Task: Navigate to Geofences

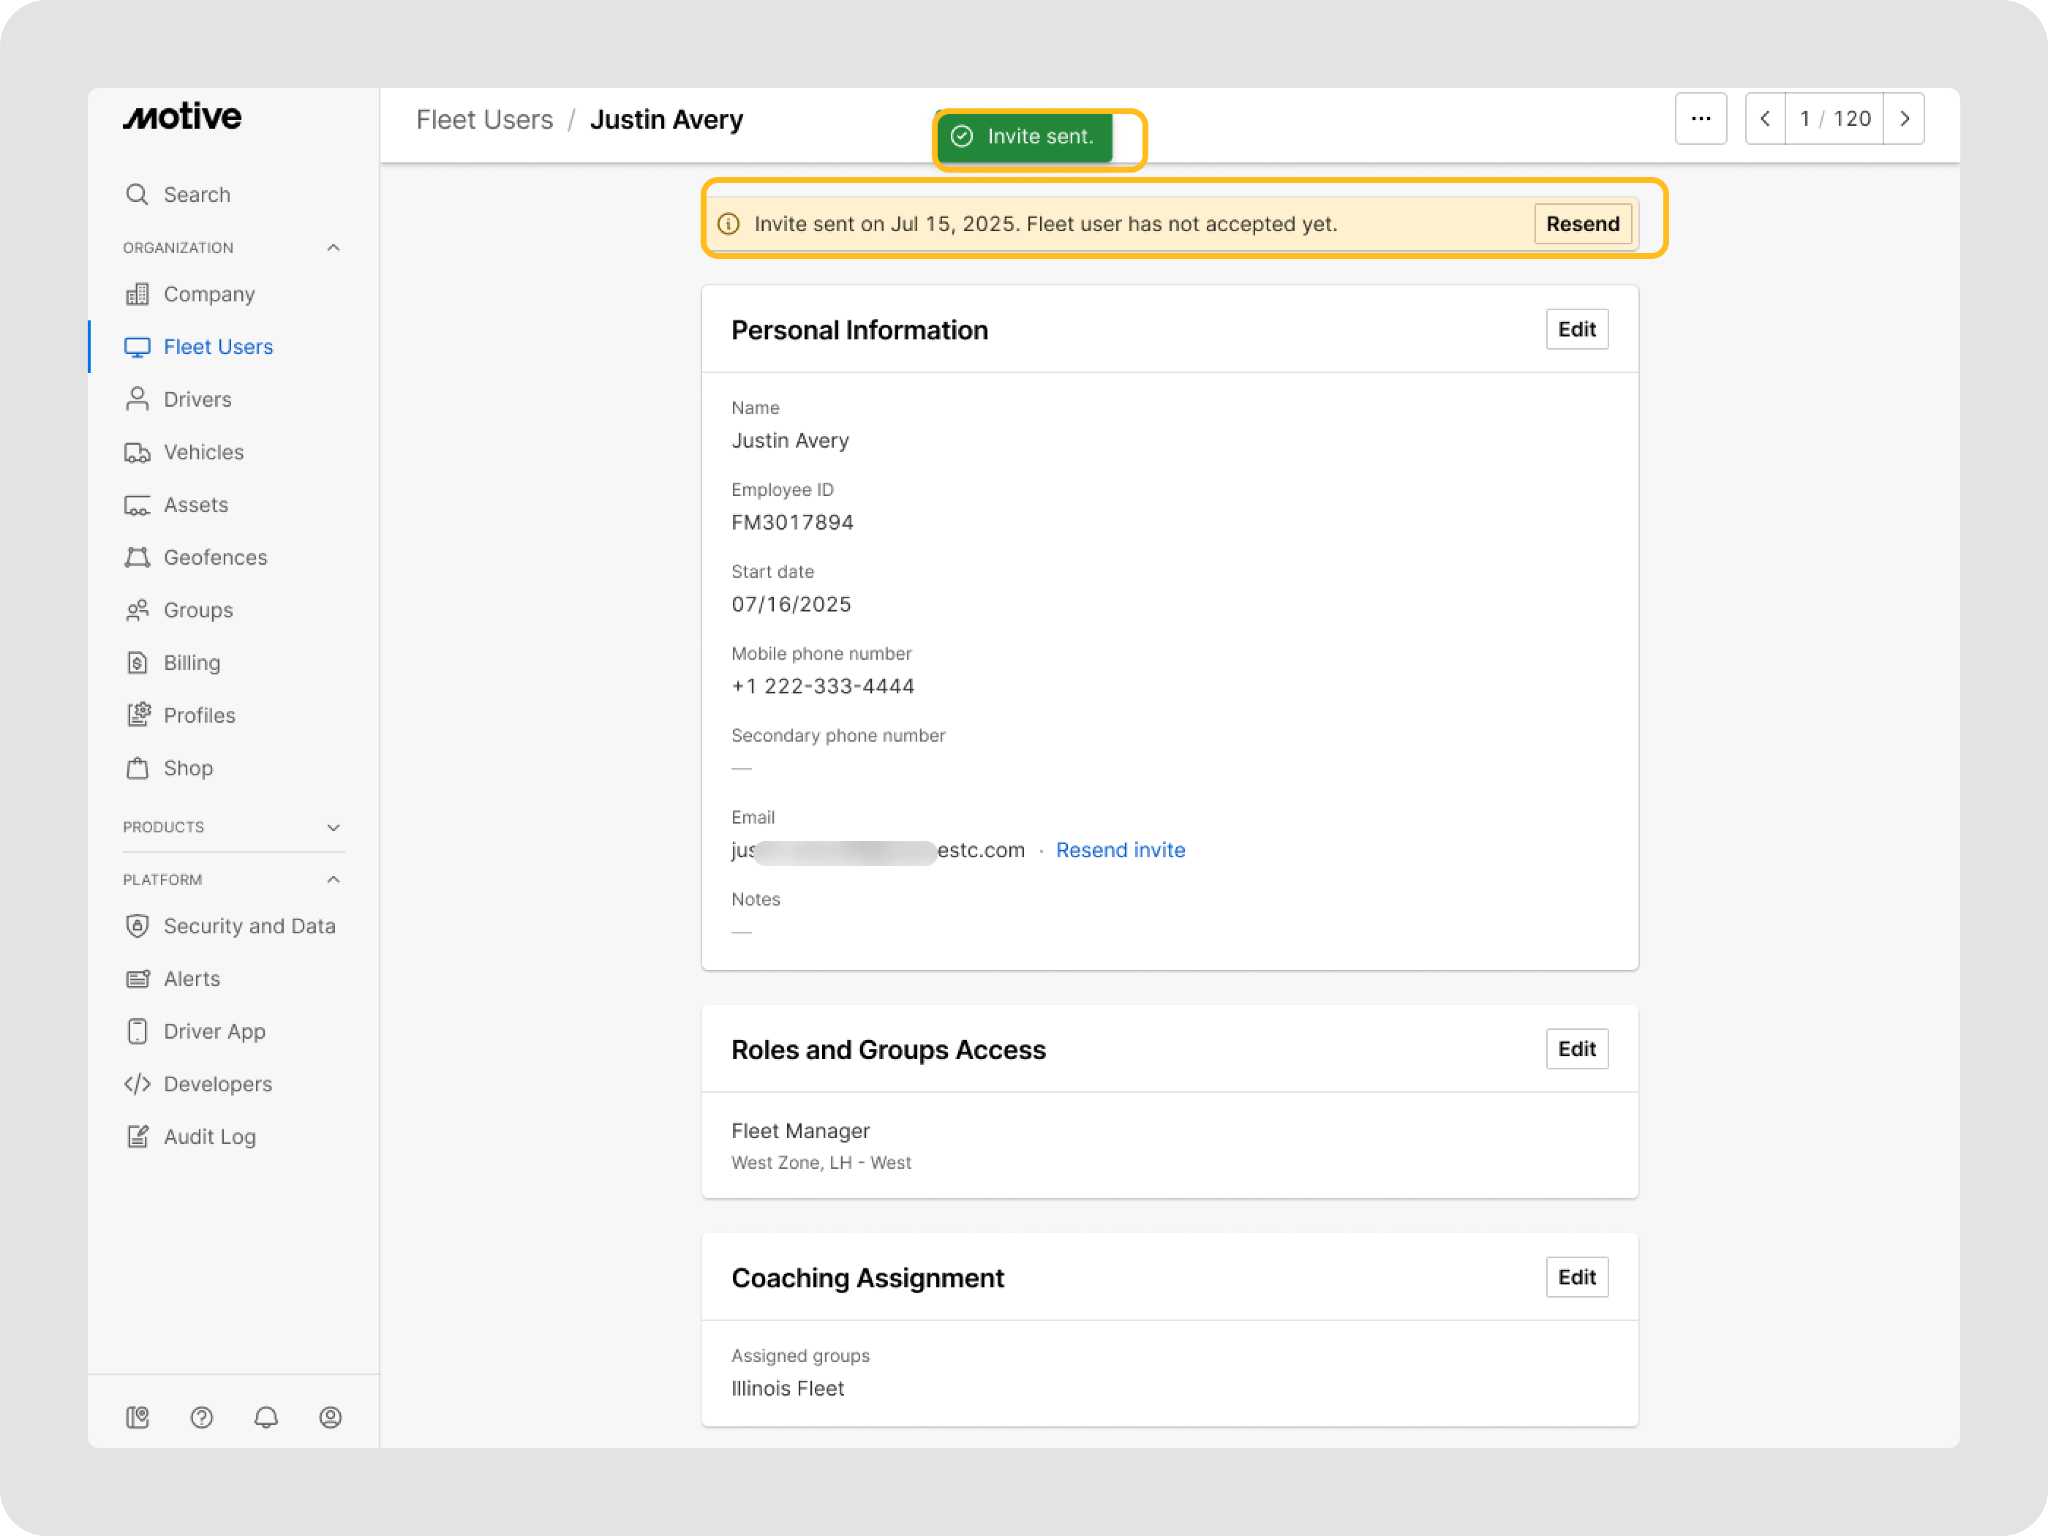Action: 215,557
